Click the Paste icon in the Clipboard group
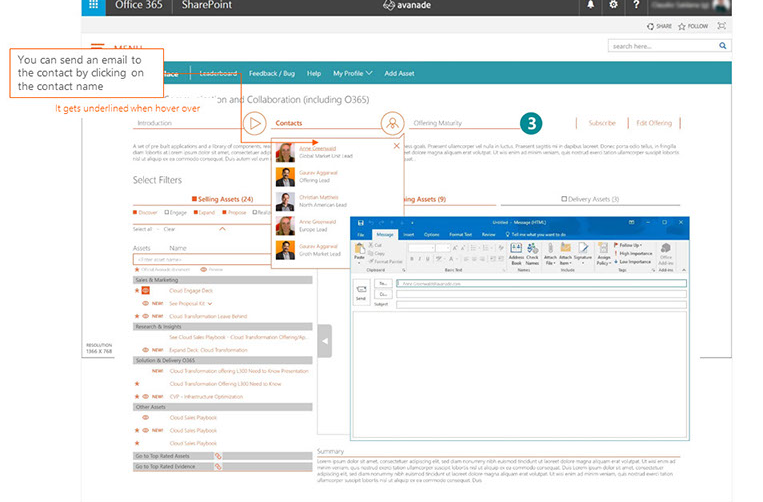Screen dimensions: 763x502 click(x=361, y=251)
